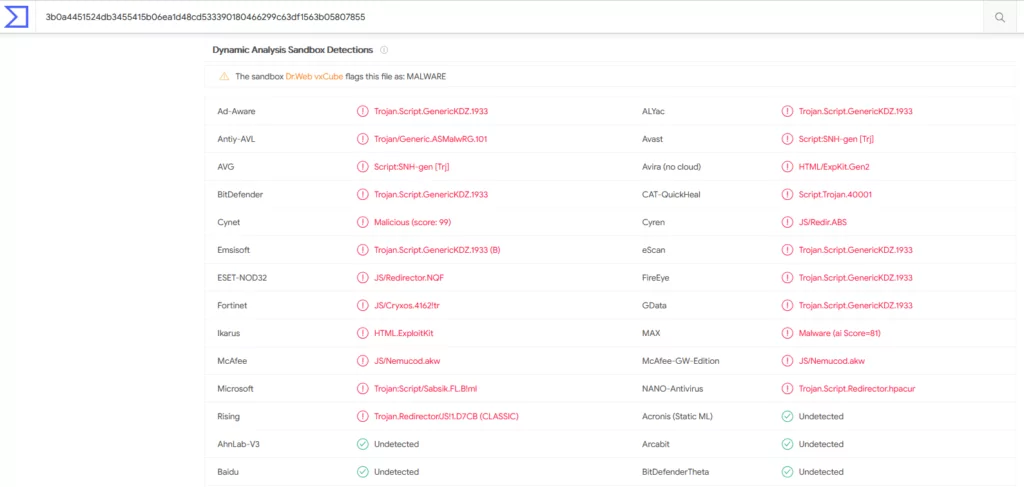The width and height of the screenshot is (1024, 487).
Task: Click the alert icon in BitDefender row
Action: pos(362,195)
